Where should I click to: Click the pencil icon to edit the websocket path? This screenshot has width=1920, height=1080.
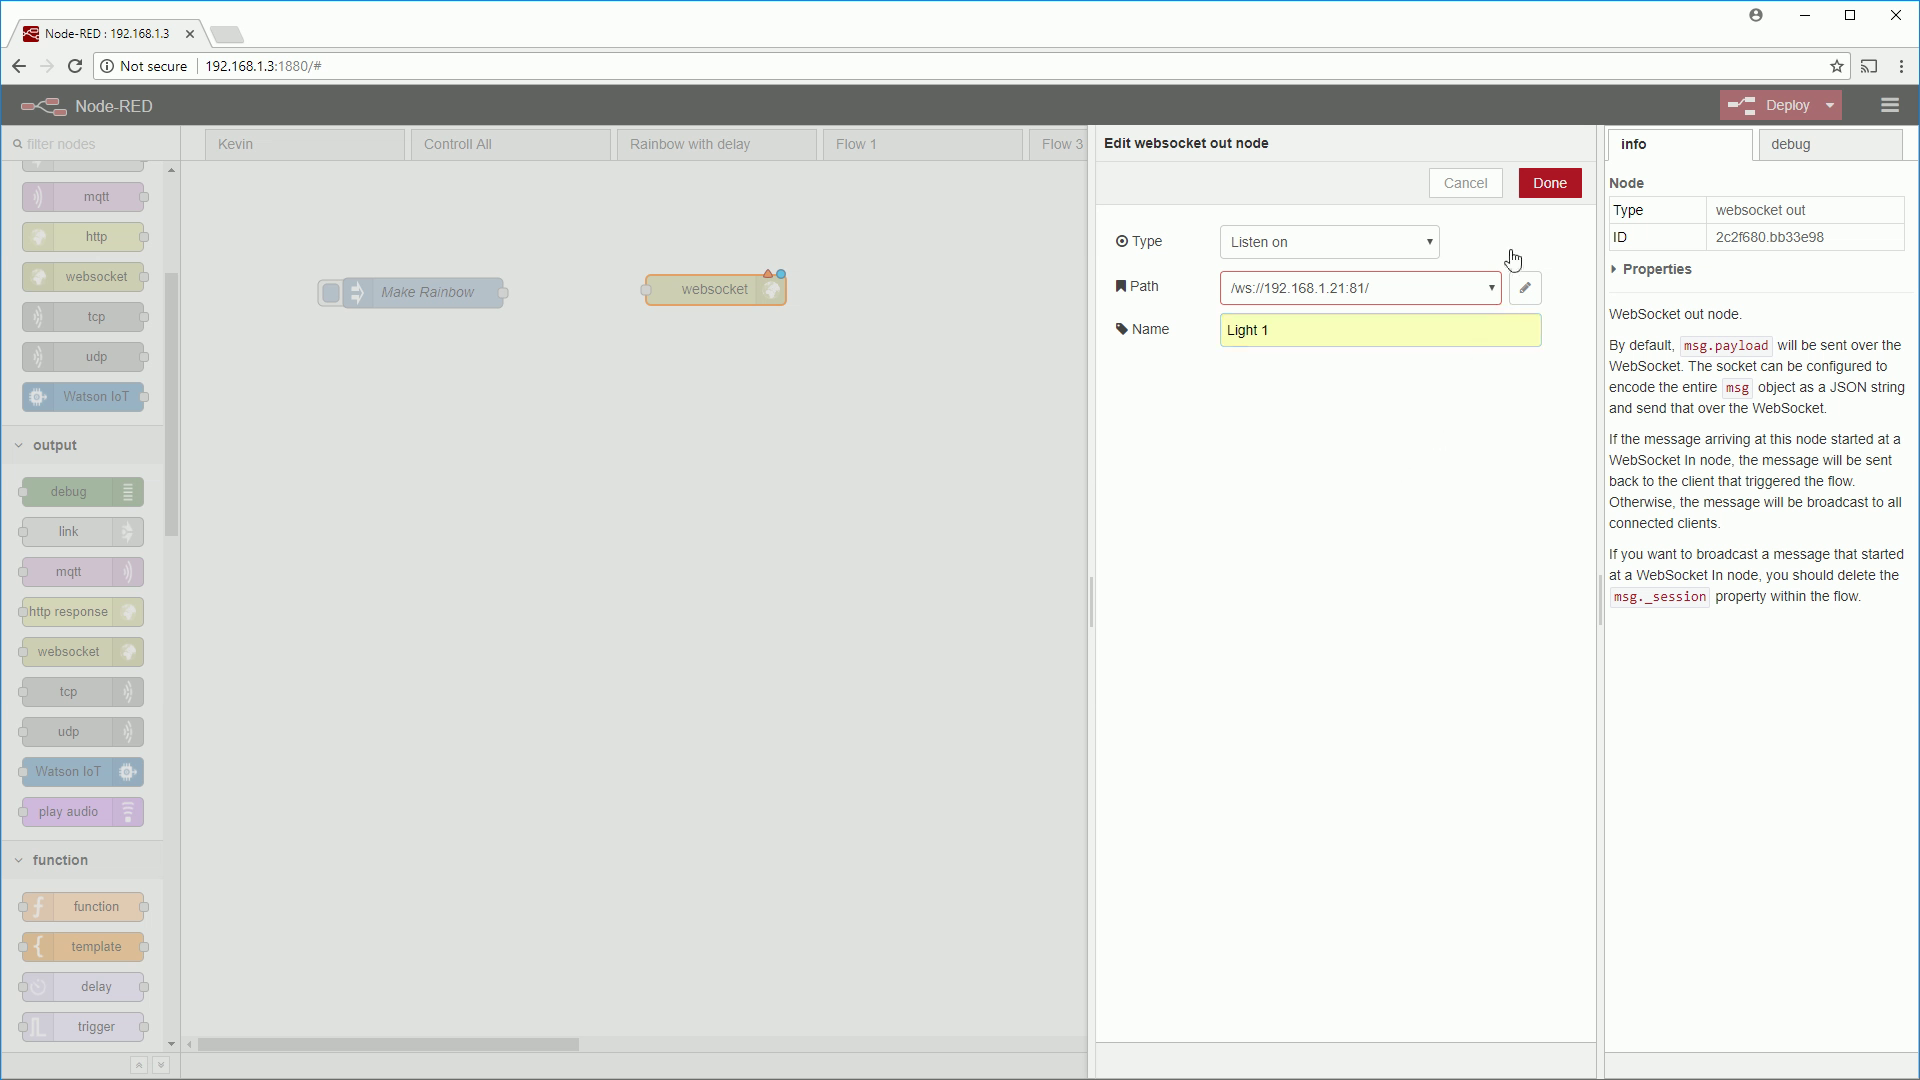[x=1525, y=288]
